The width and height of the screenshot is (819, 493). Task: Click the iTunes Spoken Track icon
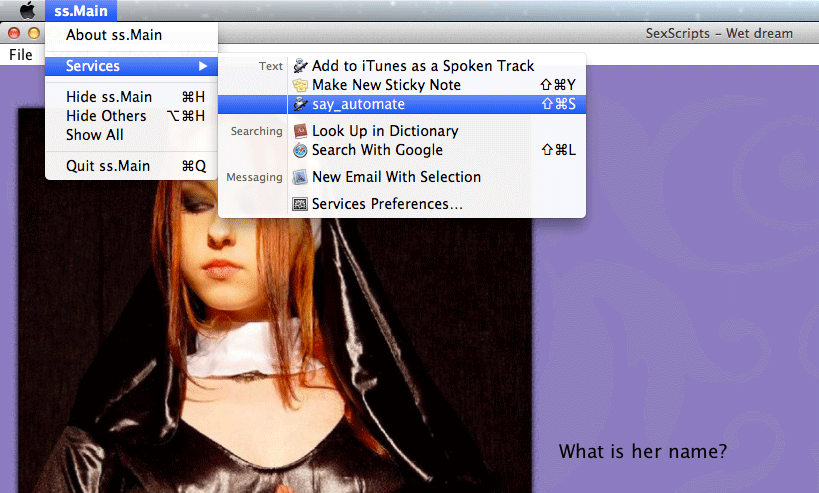tap(300, 66)
